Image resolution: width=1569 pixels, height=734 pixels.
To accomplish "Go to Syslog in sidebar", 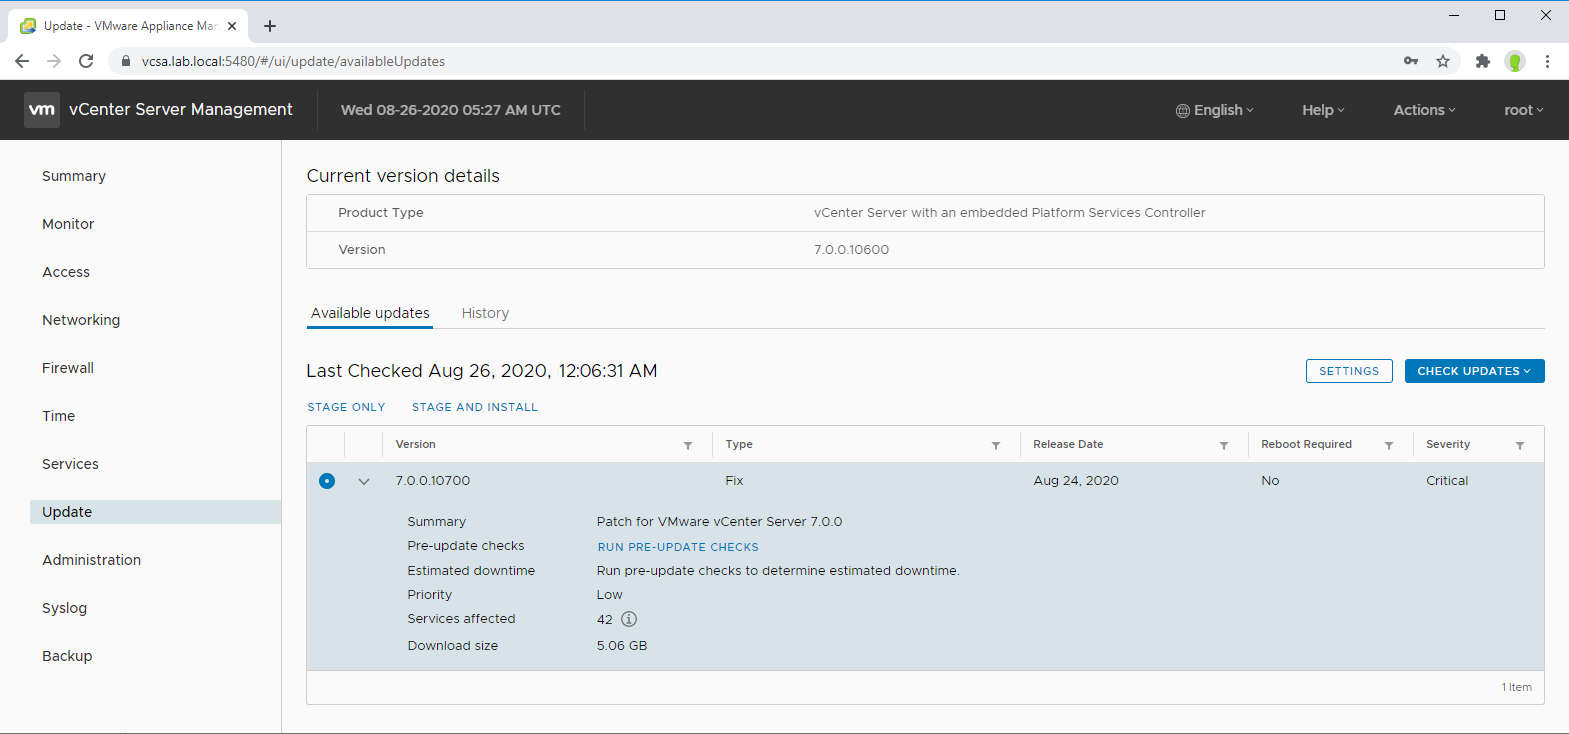I will point(64,608).
